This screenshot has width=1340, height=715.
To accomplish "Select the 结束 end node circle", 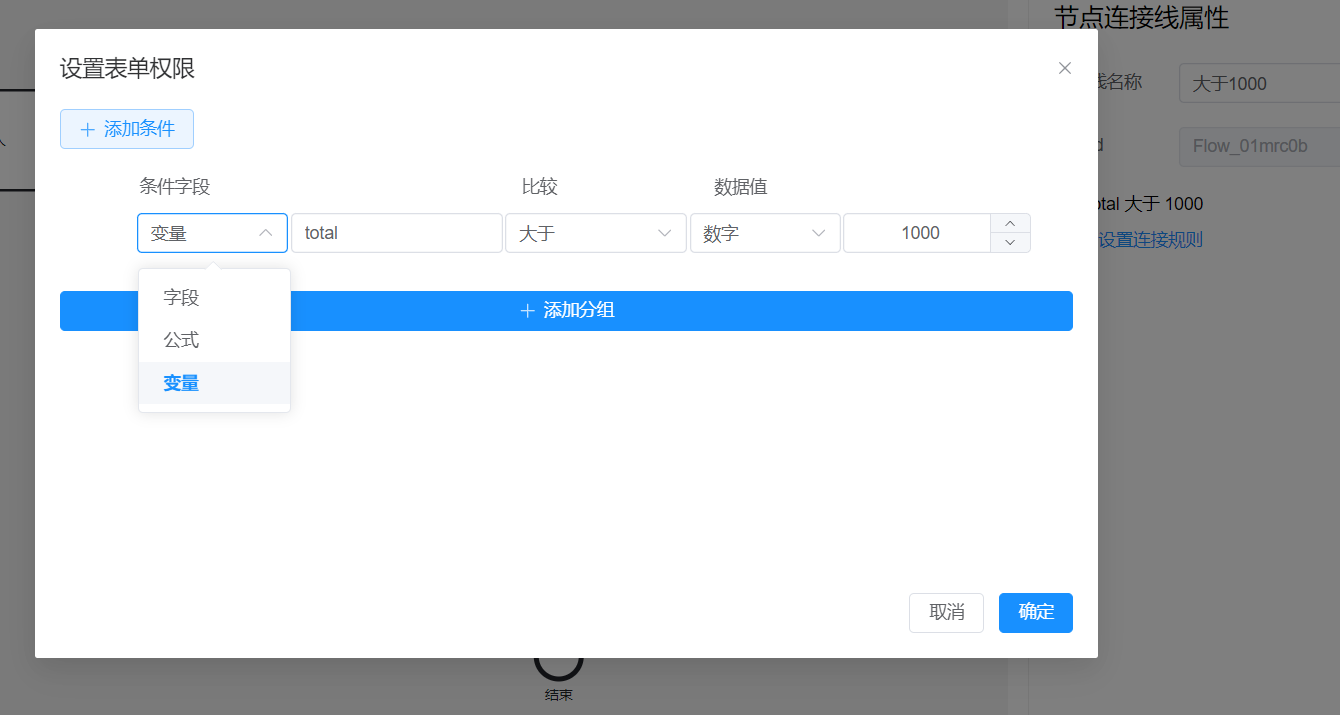I will (558, 664).
